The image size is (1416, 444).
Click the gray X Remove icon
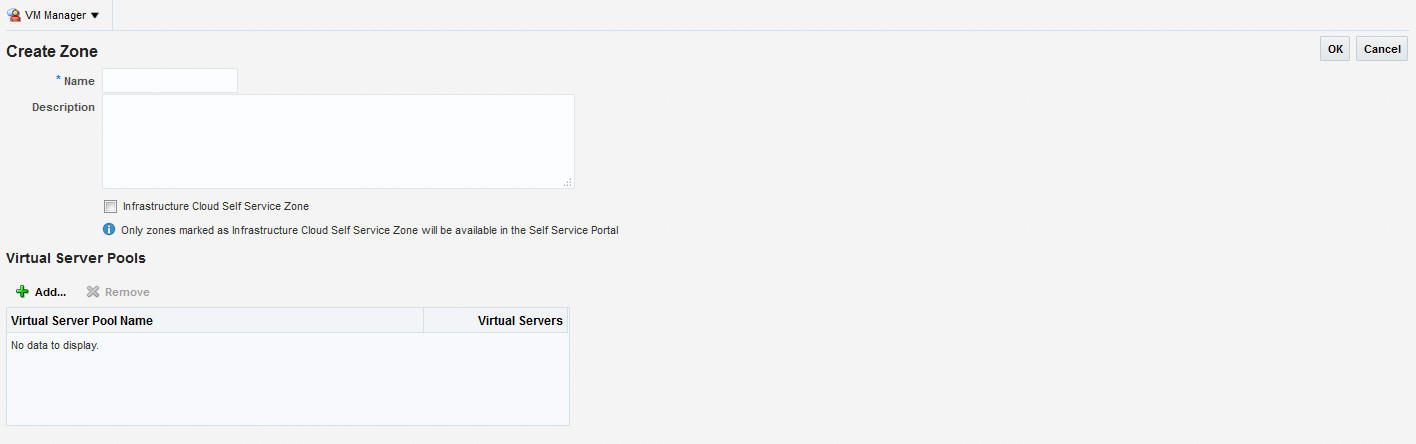coord(93,292)
